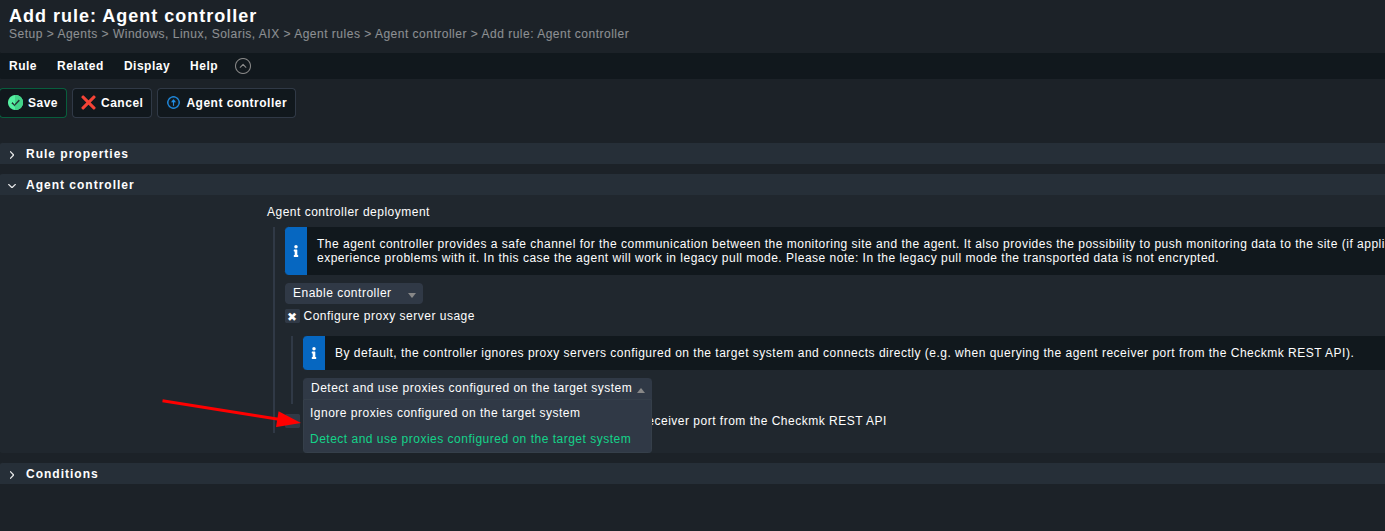Collapse the menu bar with the circled chevron
Image resolution: width=1385 pixels, height=531 pixels.
[243, 66]
